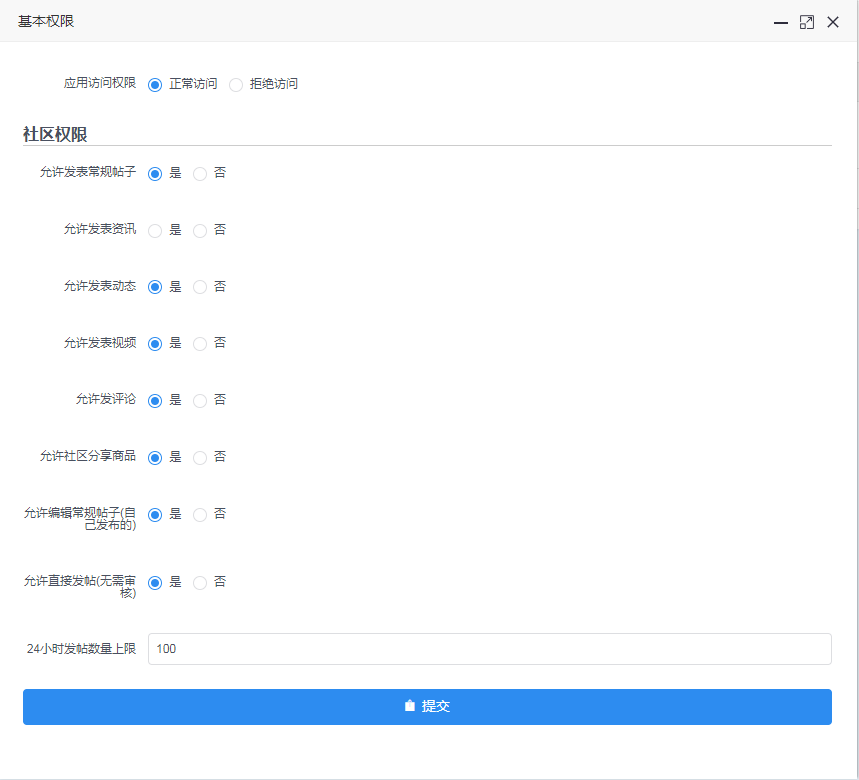Image resolution: width=859 pixels, height=780 pixels.
Task: Click the 24小时发帖数量上限 input field
Action: pyautogui.click(x=489, y=649)
